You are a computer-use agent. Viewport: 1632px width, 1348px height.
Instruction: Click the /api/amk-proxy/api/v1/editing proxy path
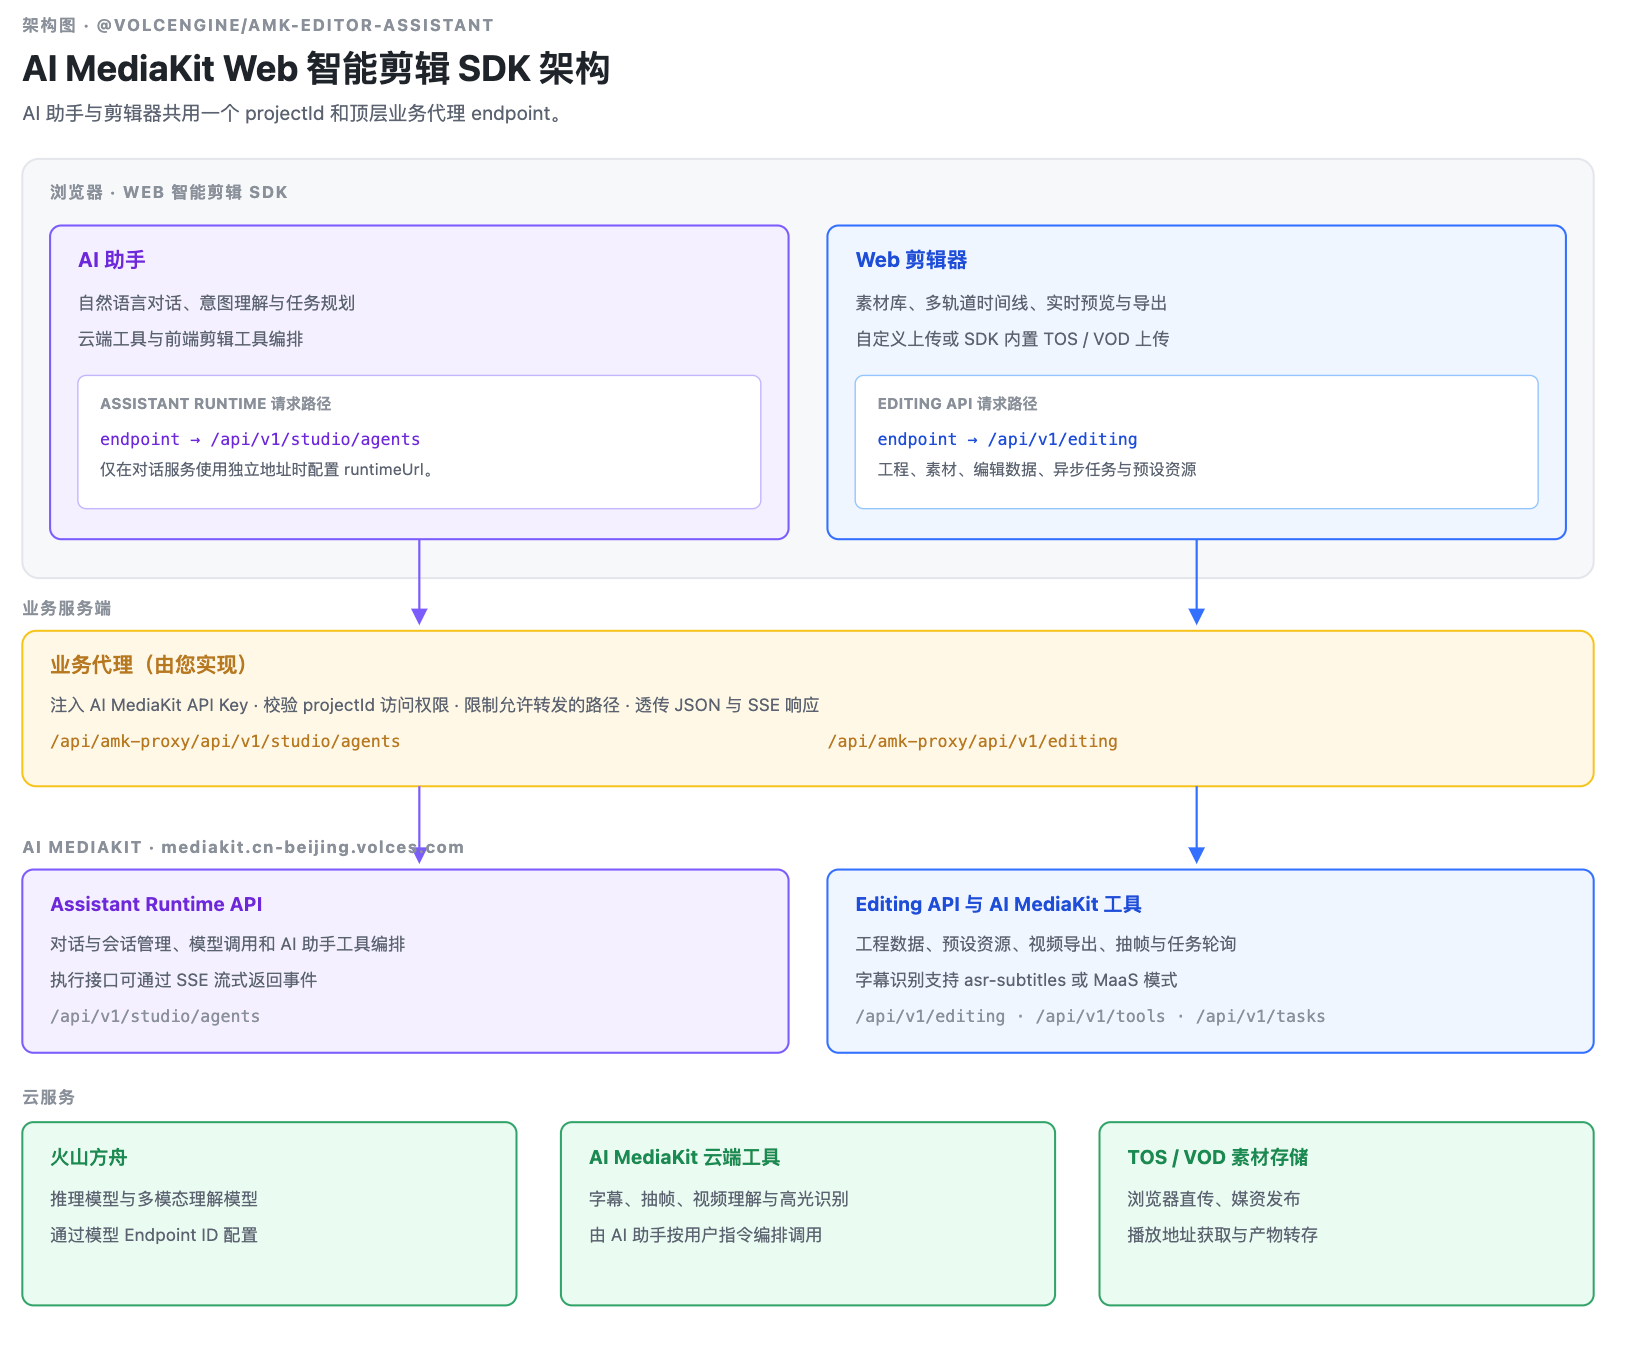[972, 741]
